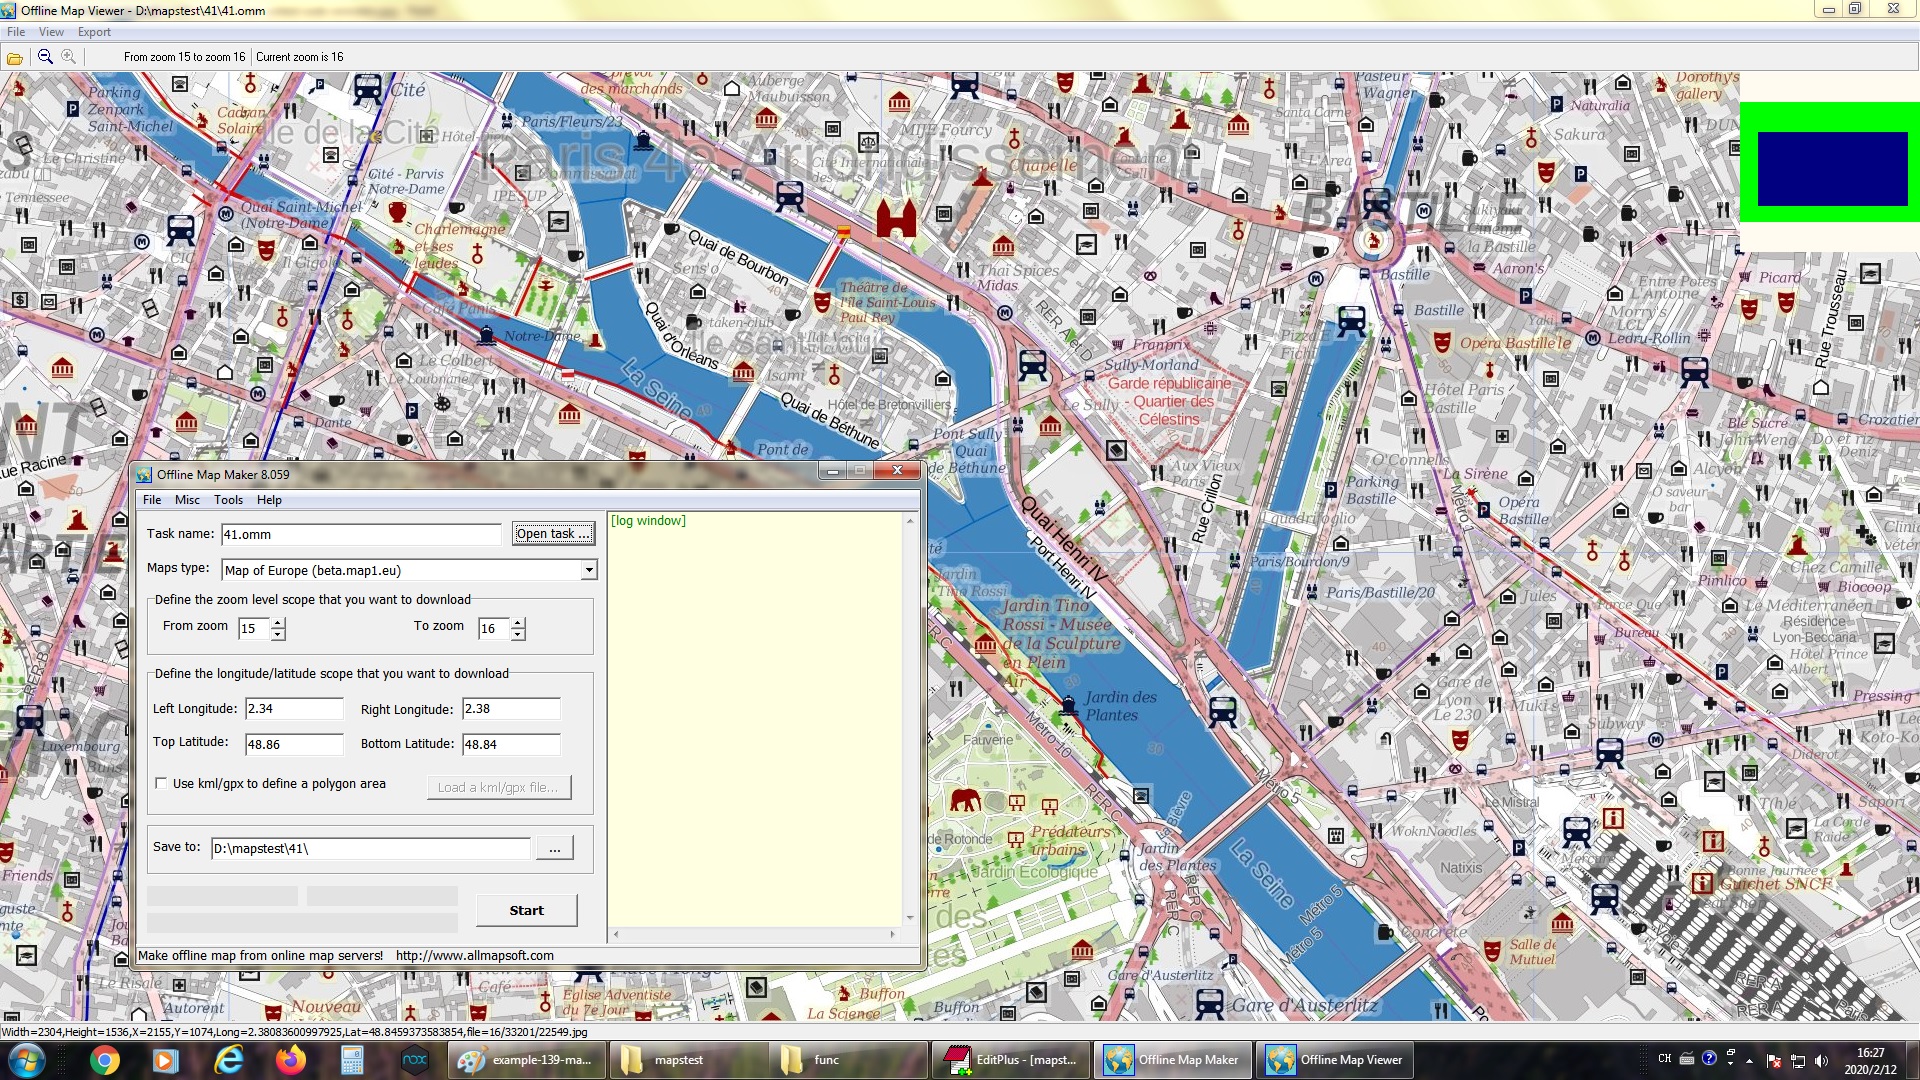1920x1080 pixels.
Task: Click the Right Longitude field
Action: 511,709
